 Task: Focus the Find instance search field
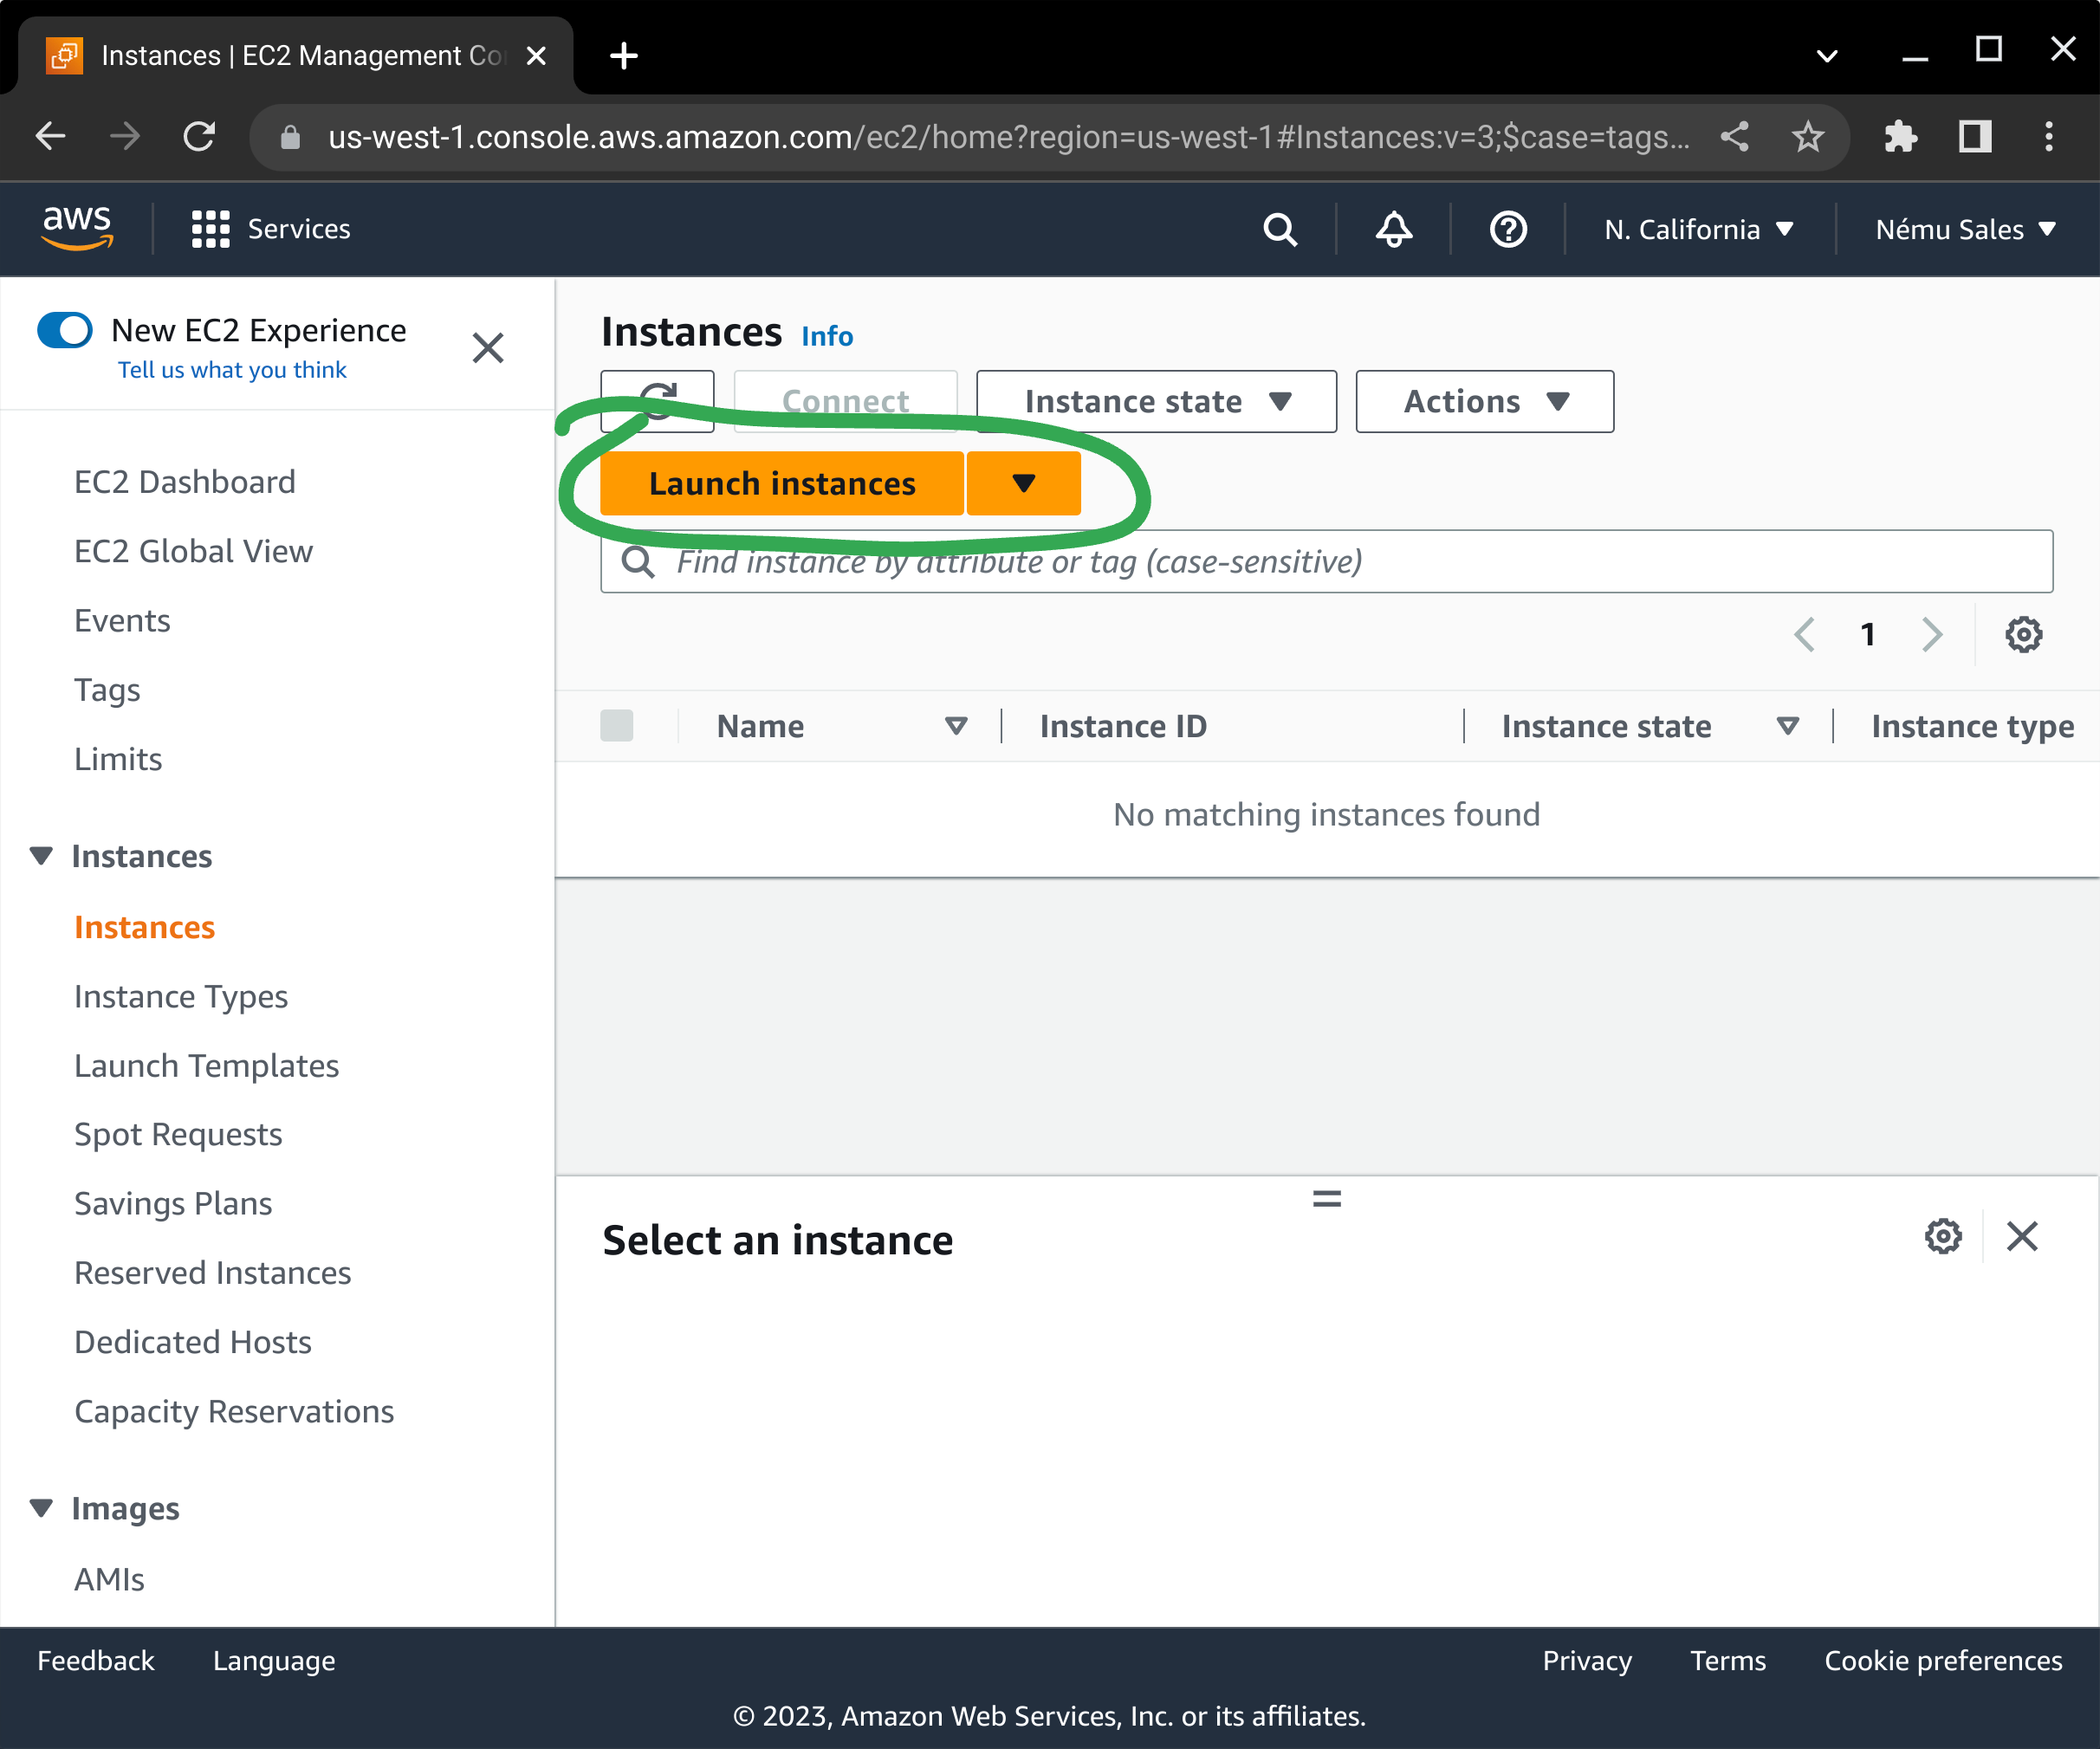[1327, 561]
